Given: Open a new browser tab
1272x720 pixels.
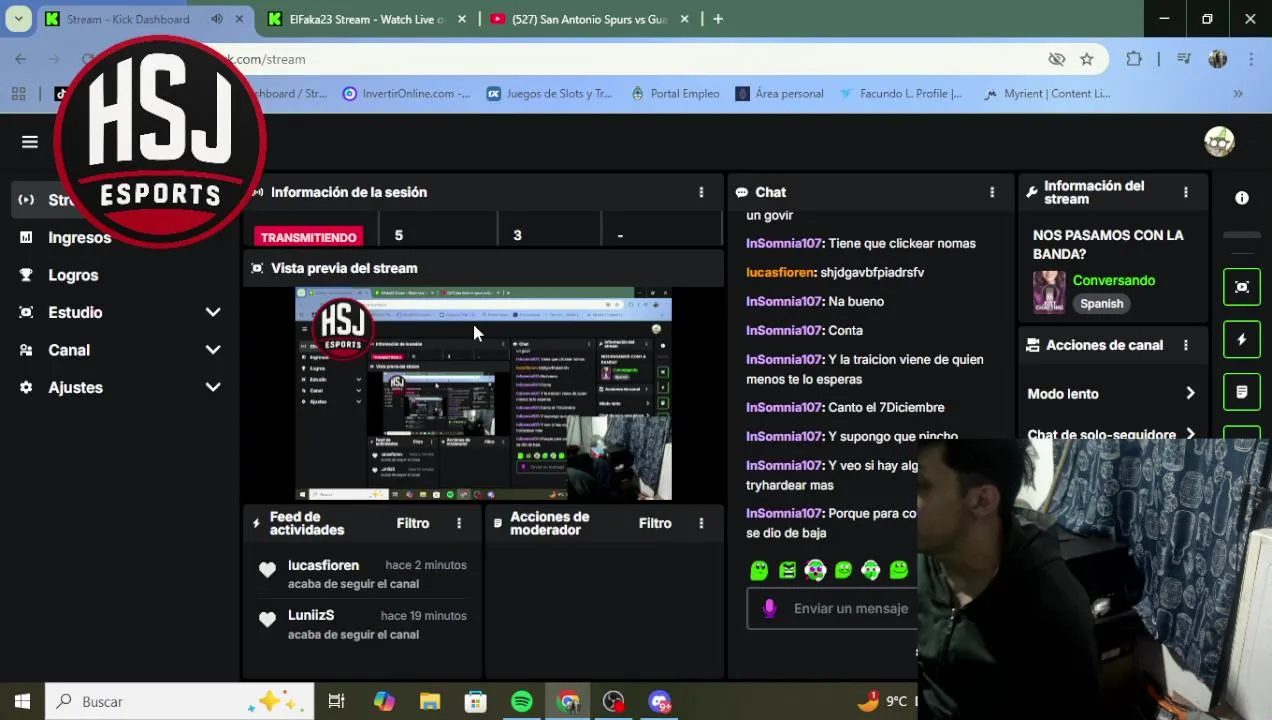Looking at the screenshot, I should point(718,19).
